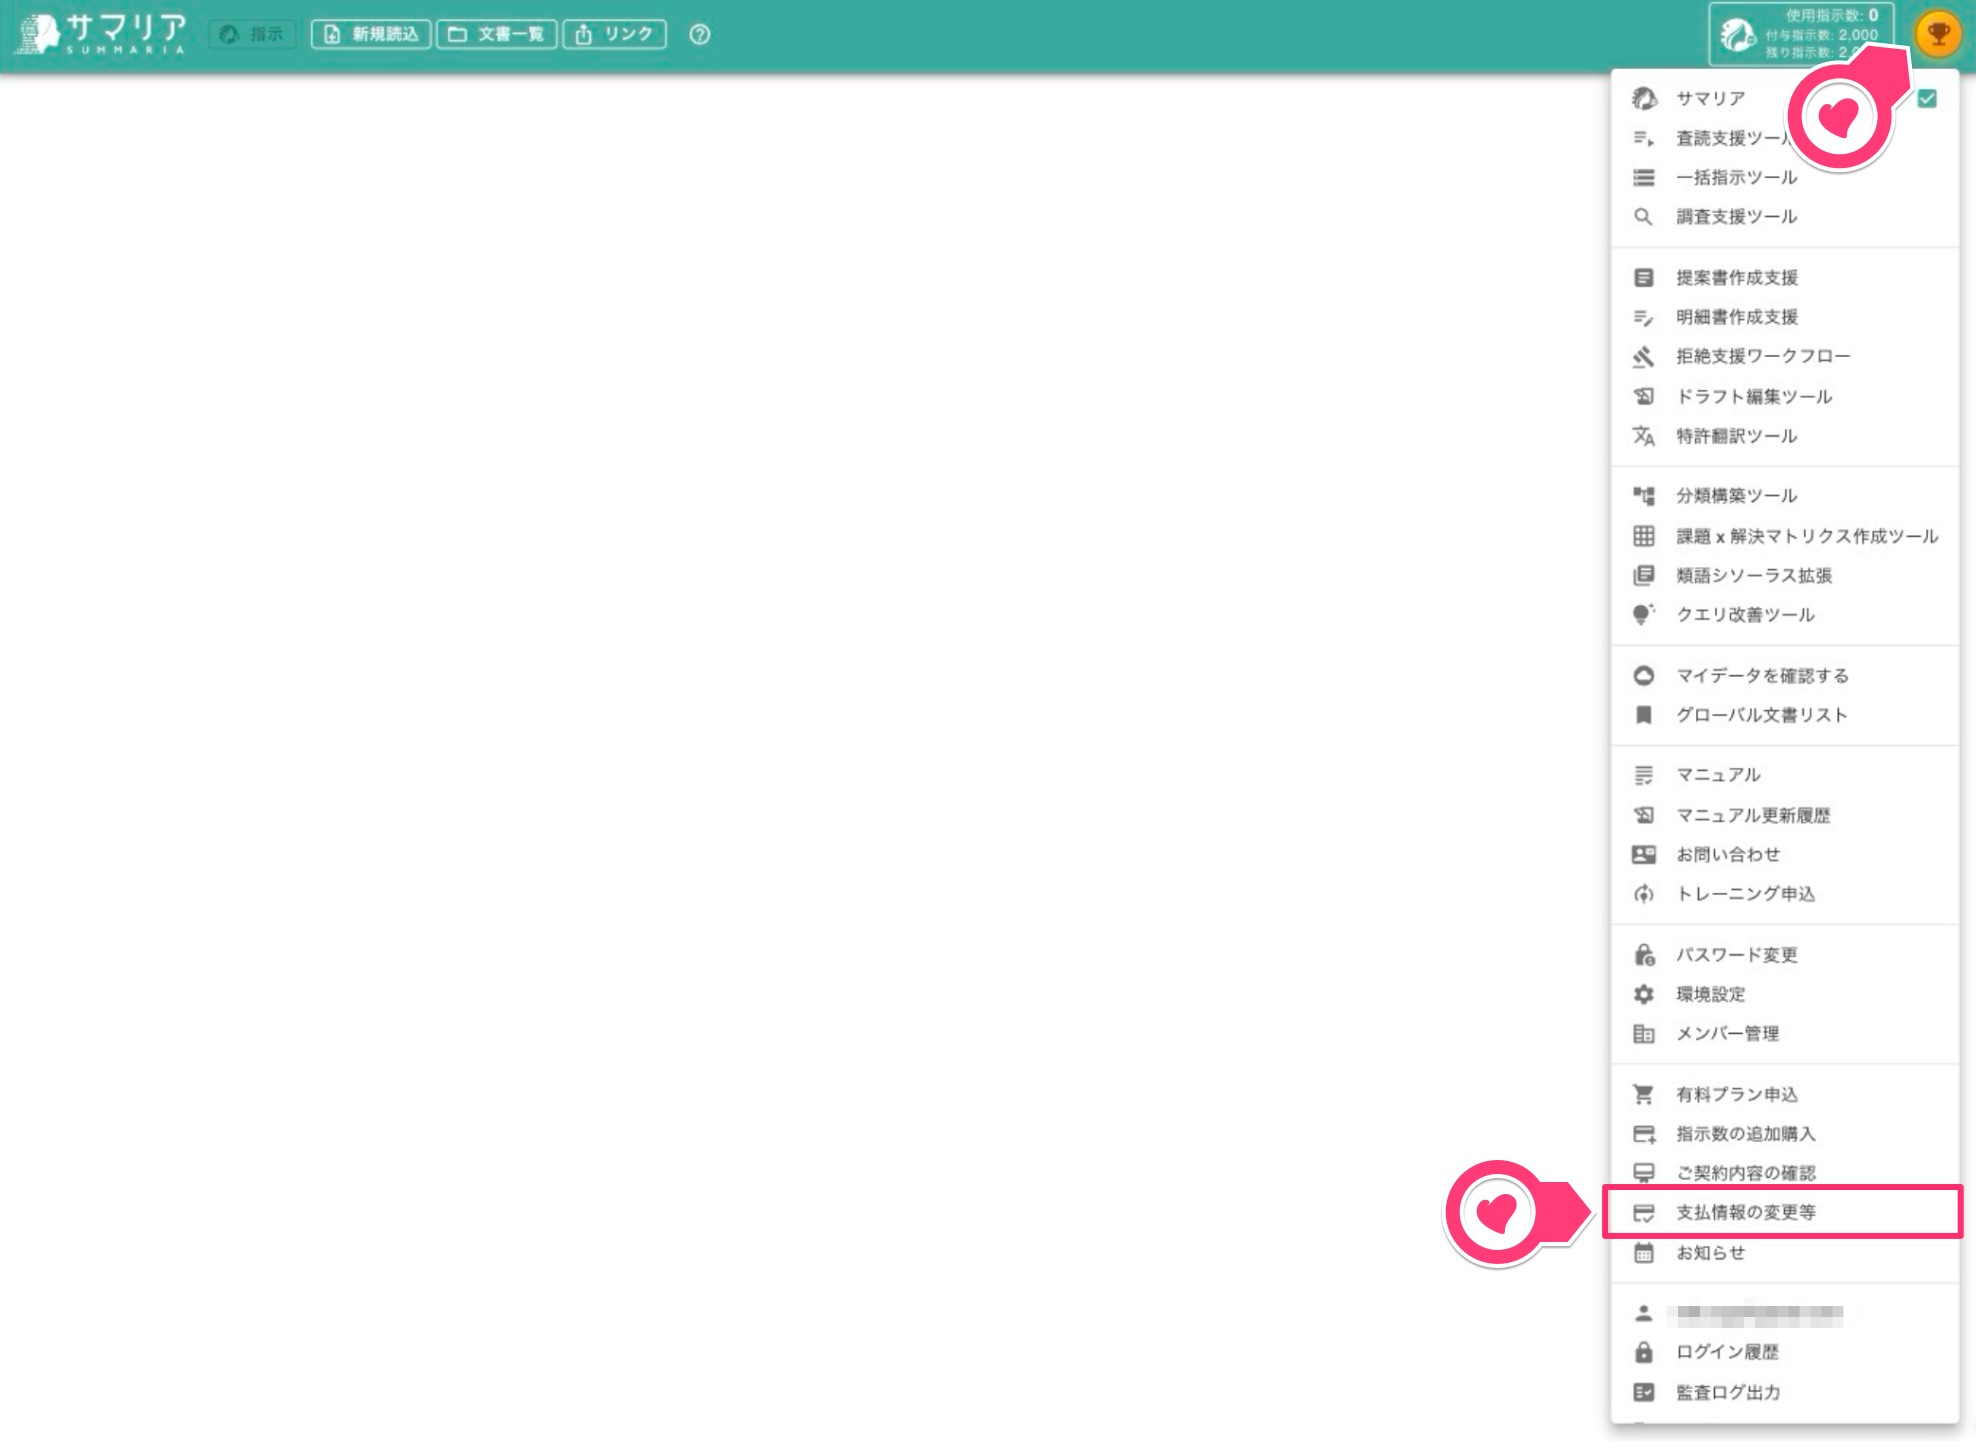Choose 支払情報の変更等 in the menu
The image size is (1976, 1450).
[x=1783, y=1212]
